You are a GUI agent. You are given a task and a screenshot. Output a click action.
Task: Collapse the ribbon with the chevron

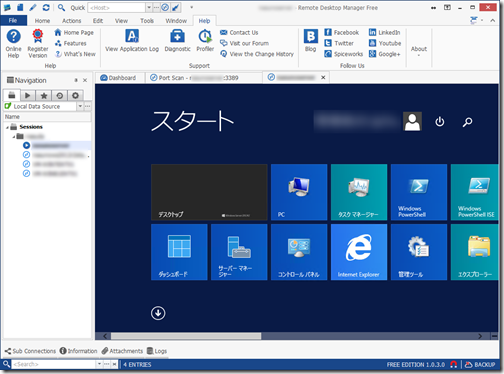pyautogui.click(x=493, y=21)
